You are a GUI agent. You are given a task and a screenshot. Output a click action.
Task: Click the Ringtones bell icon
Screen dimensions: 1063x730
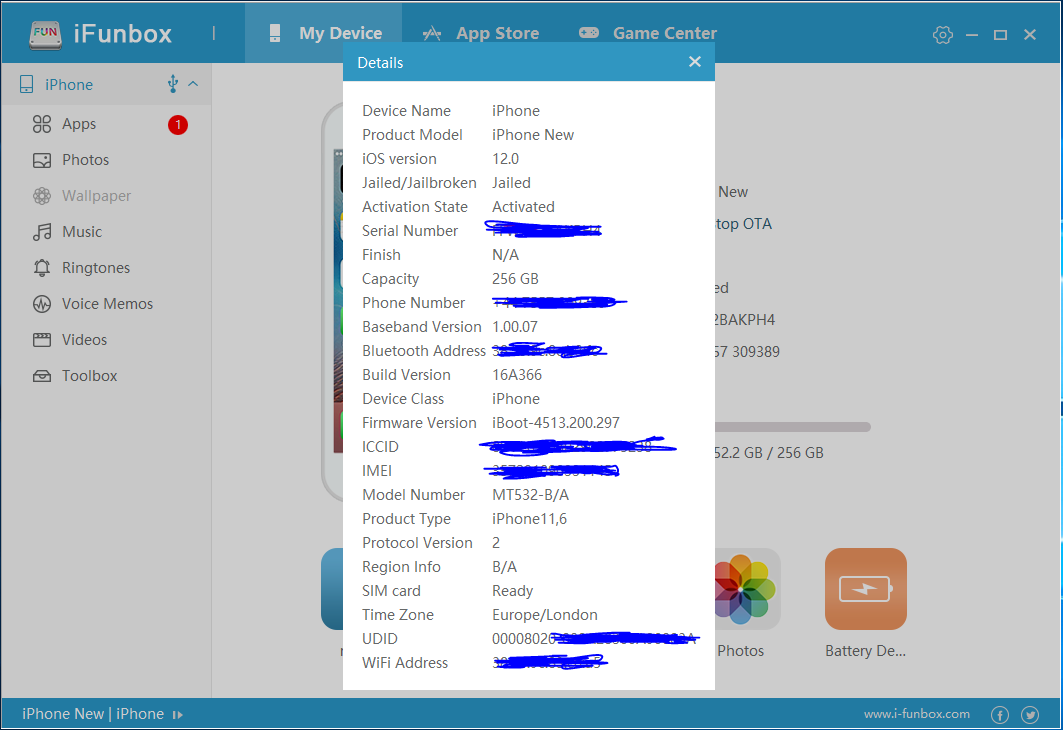pyautogui.click(x=42, y=268)
